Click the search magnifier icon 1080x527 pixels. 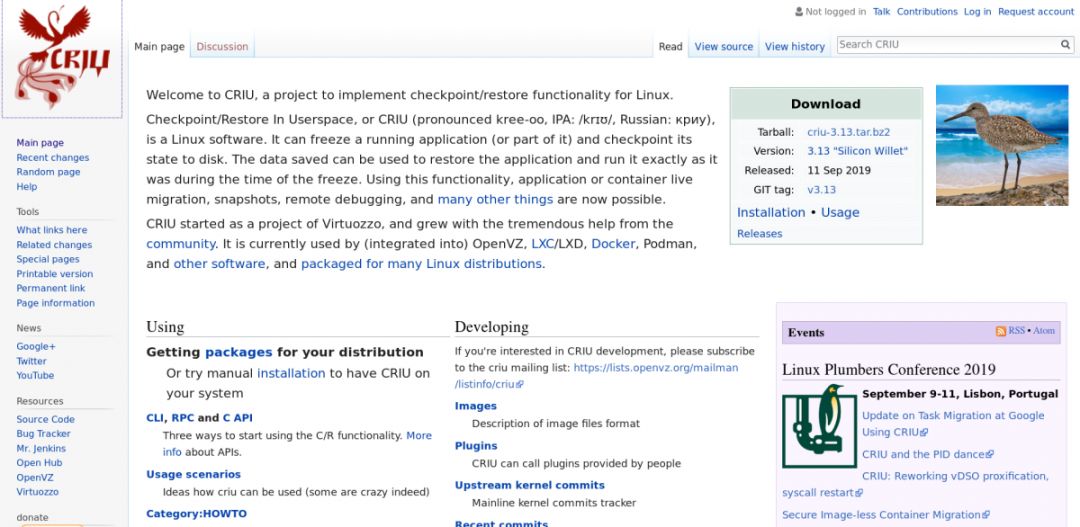pyautogui.click(x=1066, y=45)
